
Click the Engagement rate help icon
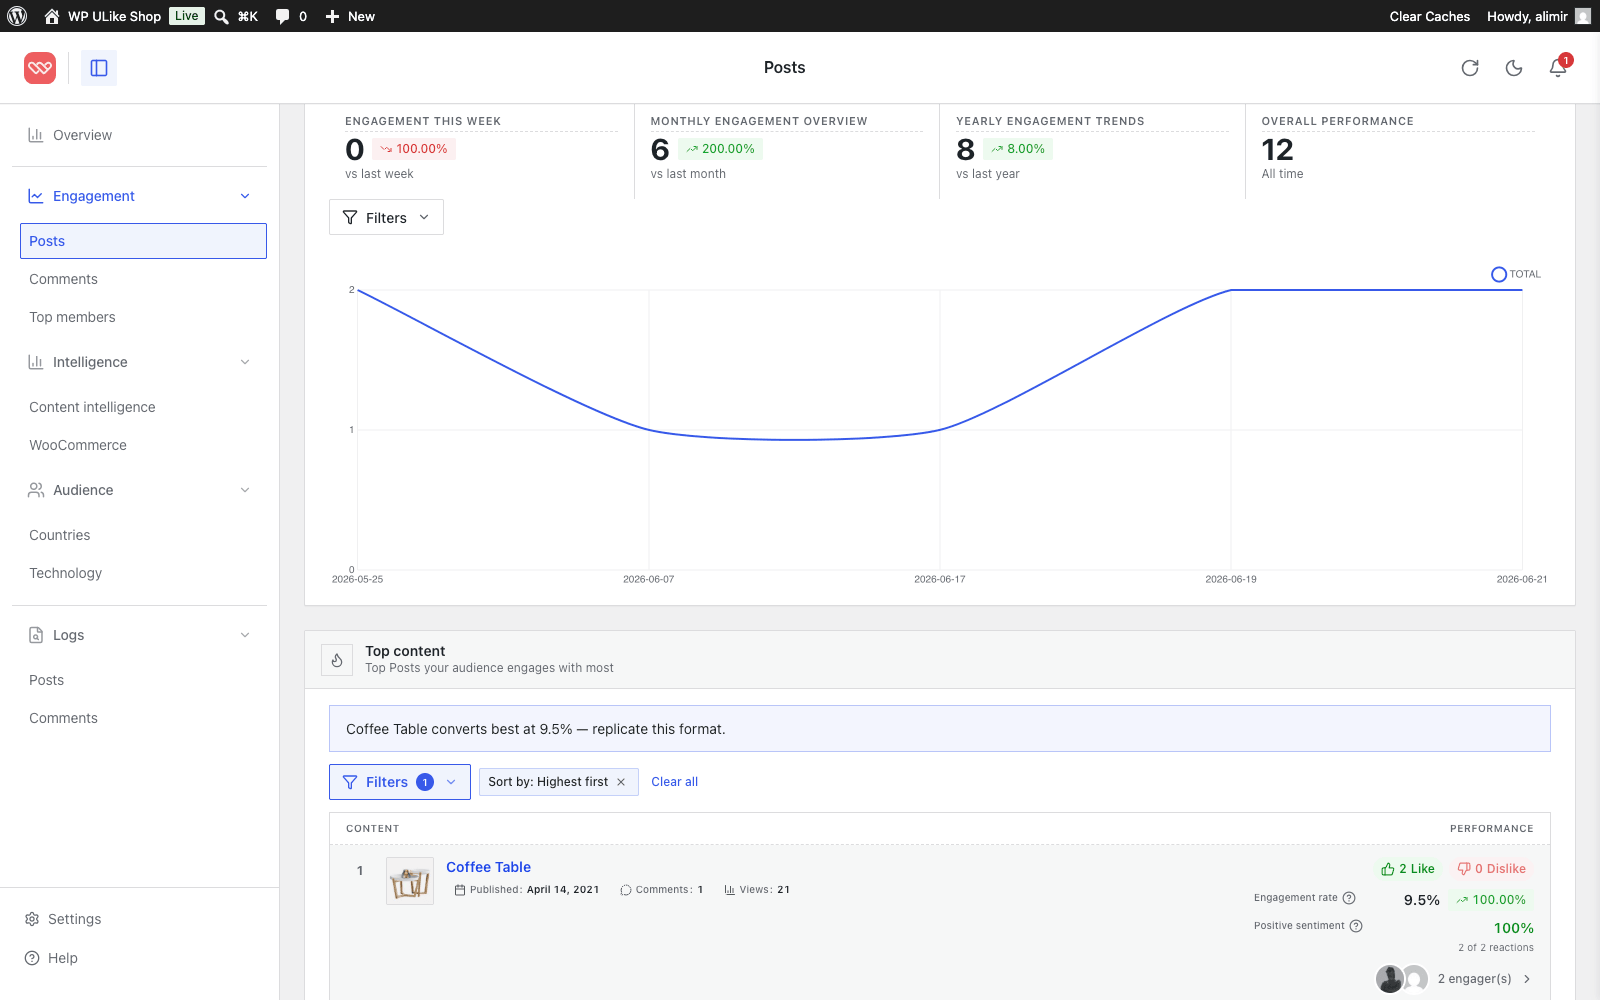[1349, 898]
